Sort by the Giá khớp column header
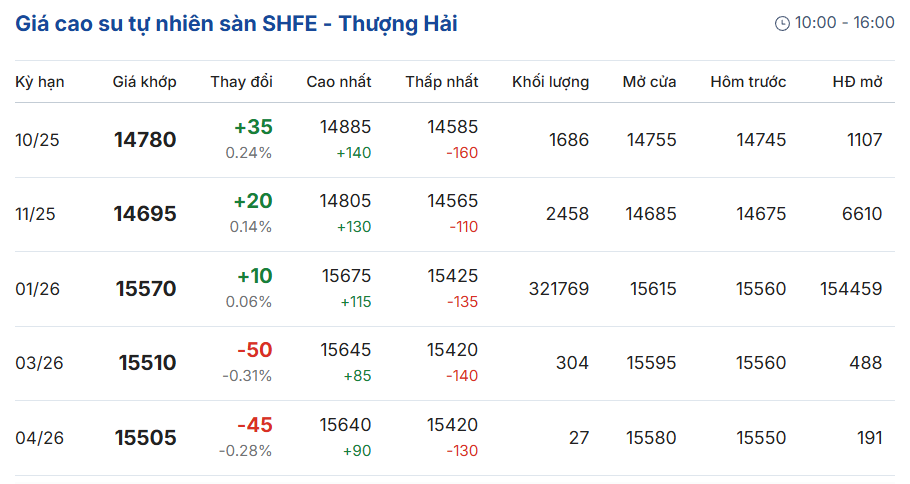This screenshot has width=910, height=484. (x=144, y=82)
